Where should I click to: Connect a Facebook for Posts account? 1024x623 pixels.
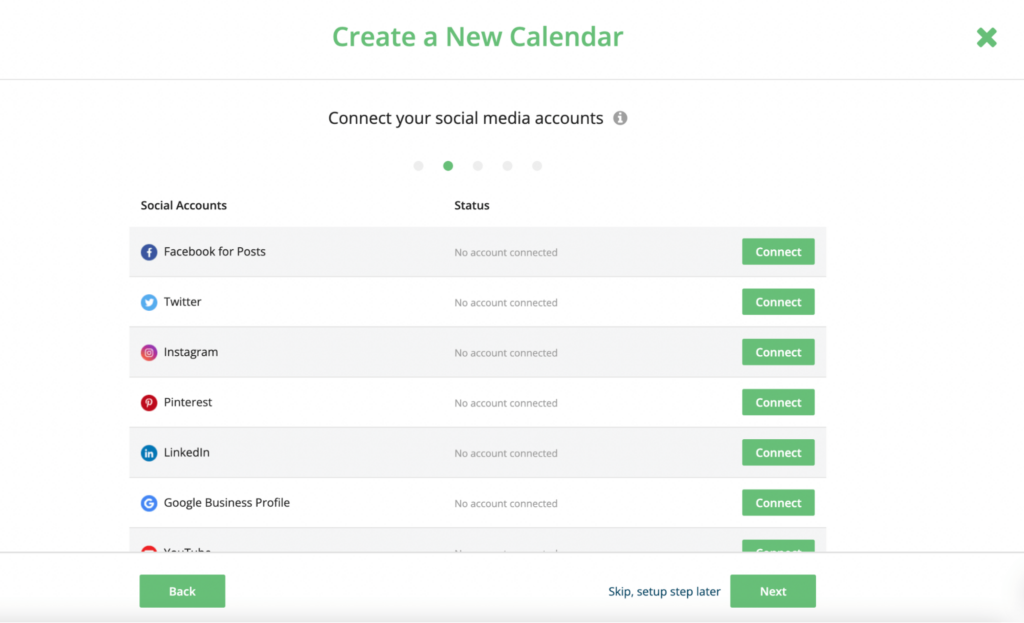778,251
